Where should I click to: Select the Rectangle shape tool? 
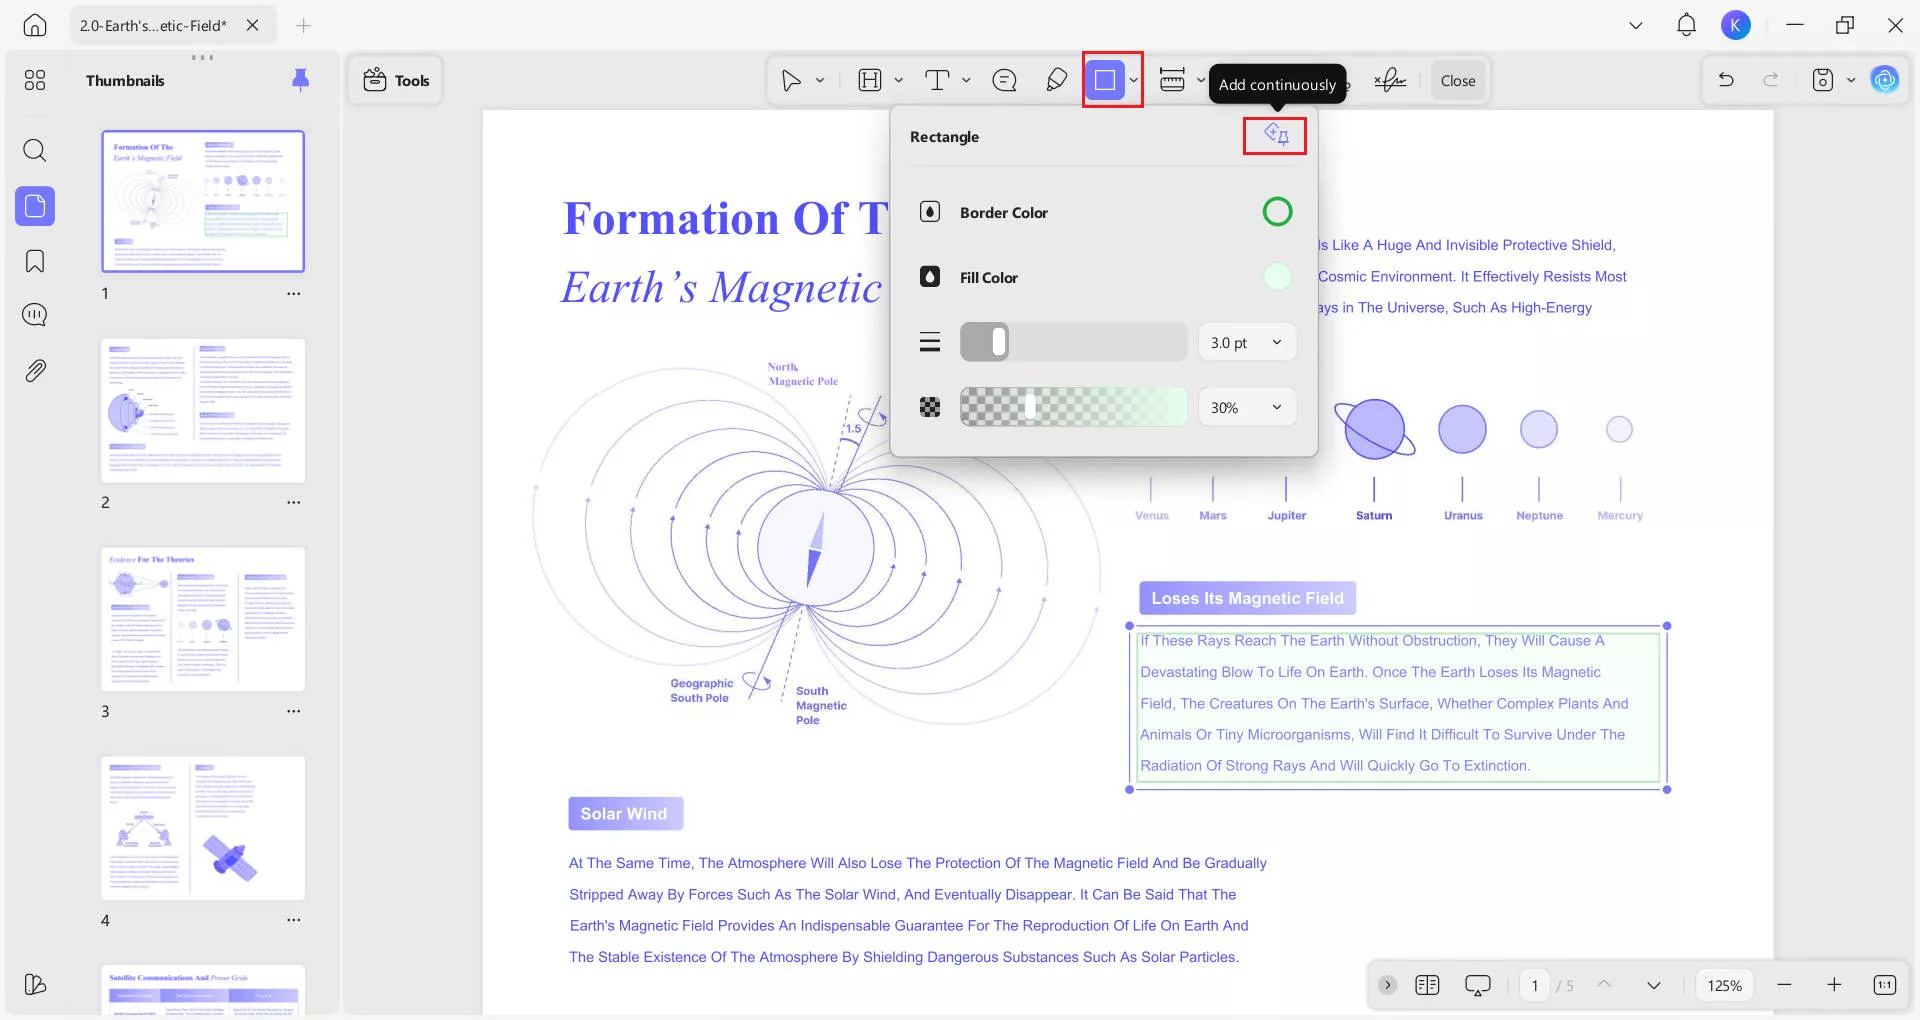[1104, 80]
